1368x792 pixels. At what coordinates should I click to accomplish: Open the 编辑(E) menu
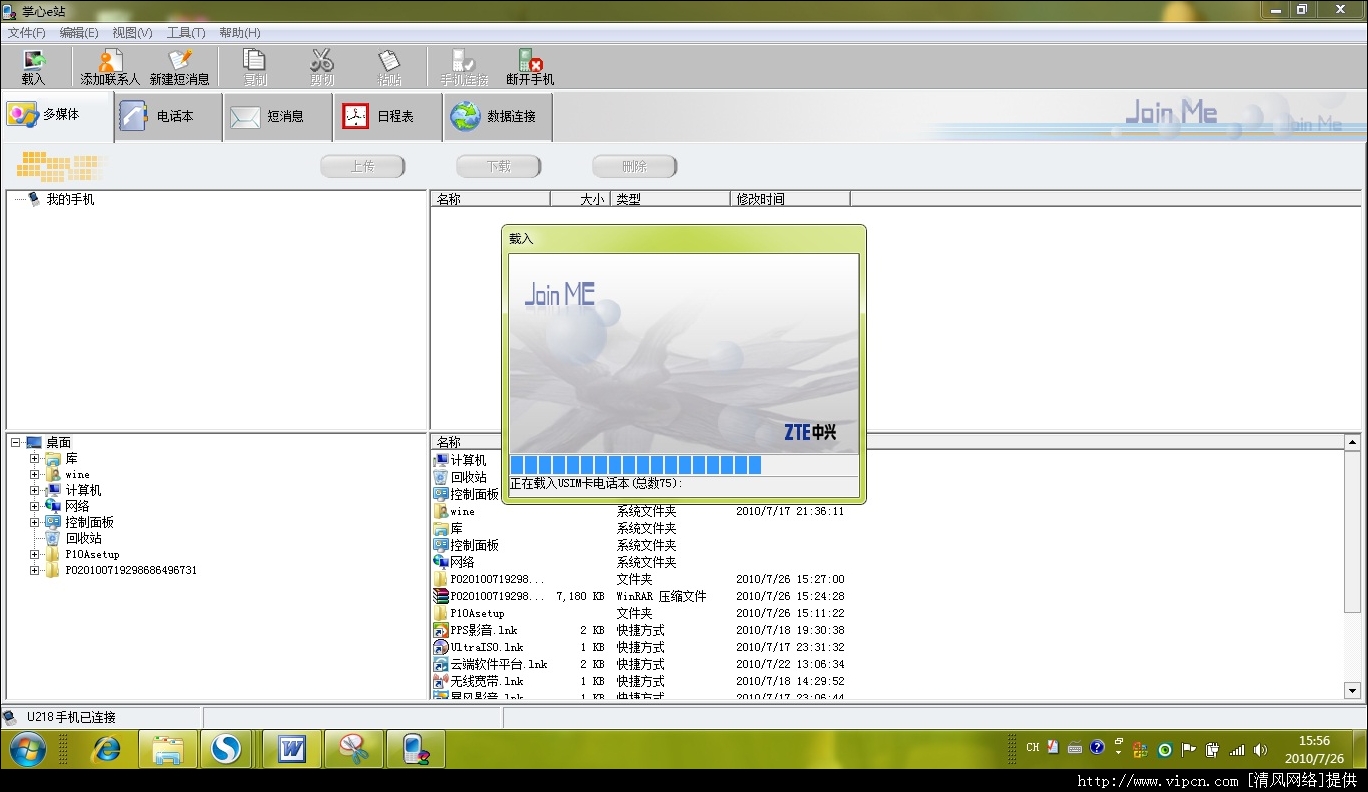[x=79, y=33]
